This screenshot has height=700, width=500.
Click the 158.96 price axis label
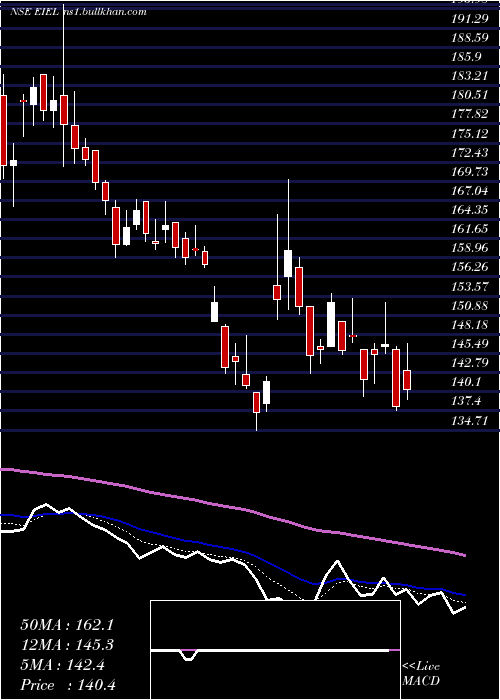(470, 249)
